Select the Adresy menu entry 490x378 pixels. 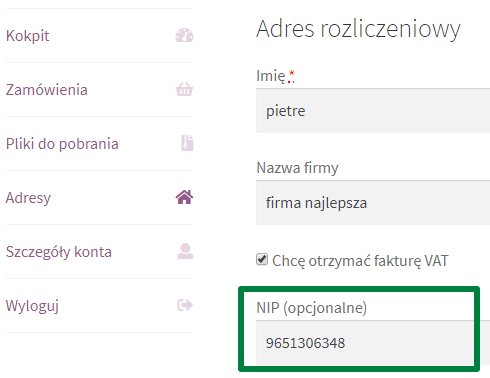coord(28,198)
